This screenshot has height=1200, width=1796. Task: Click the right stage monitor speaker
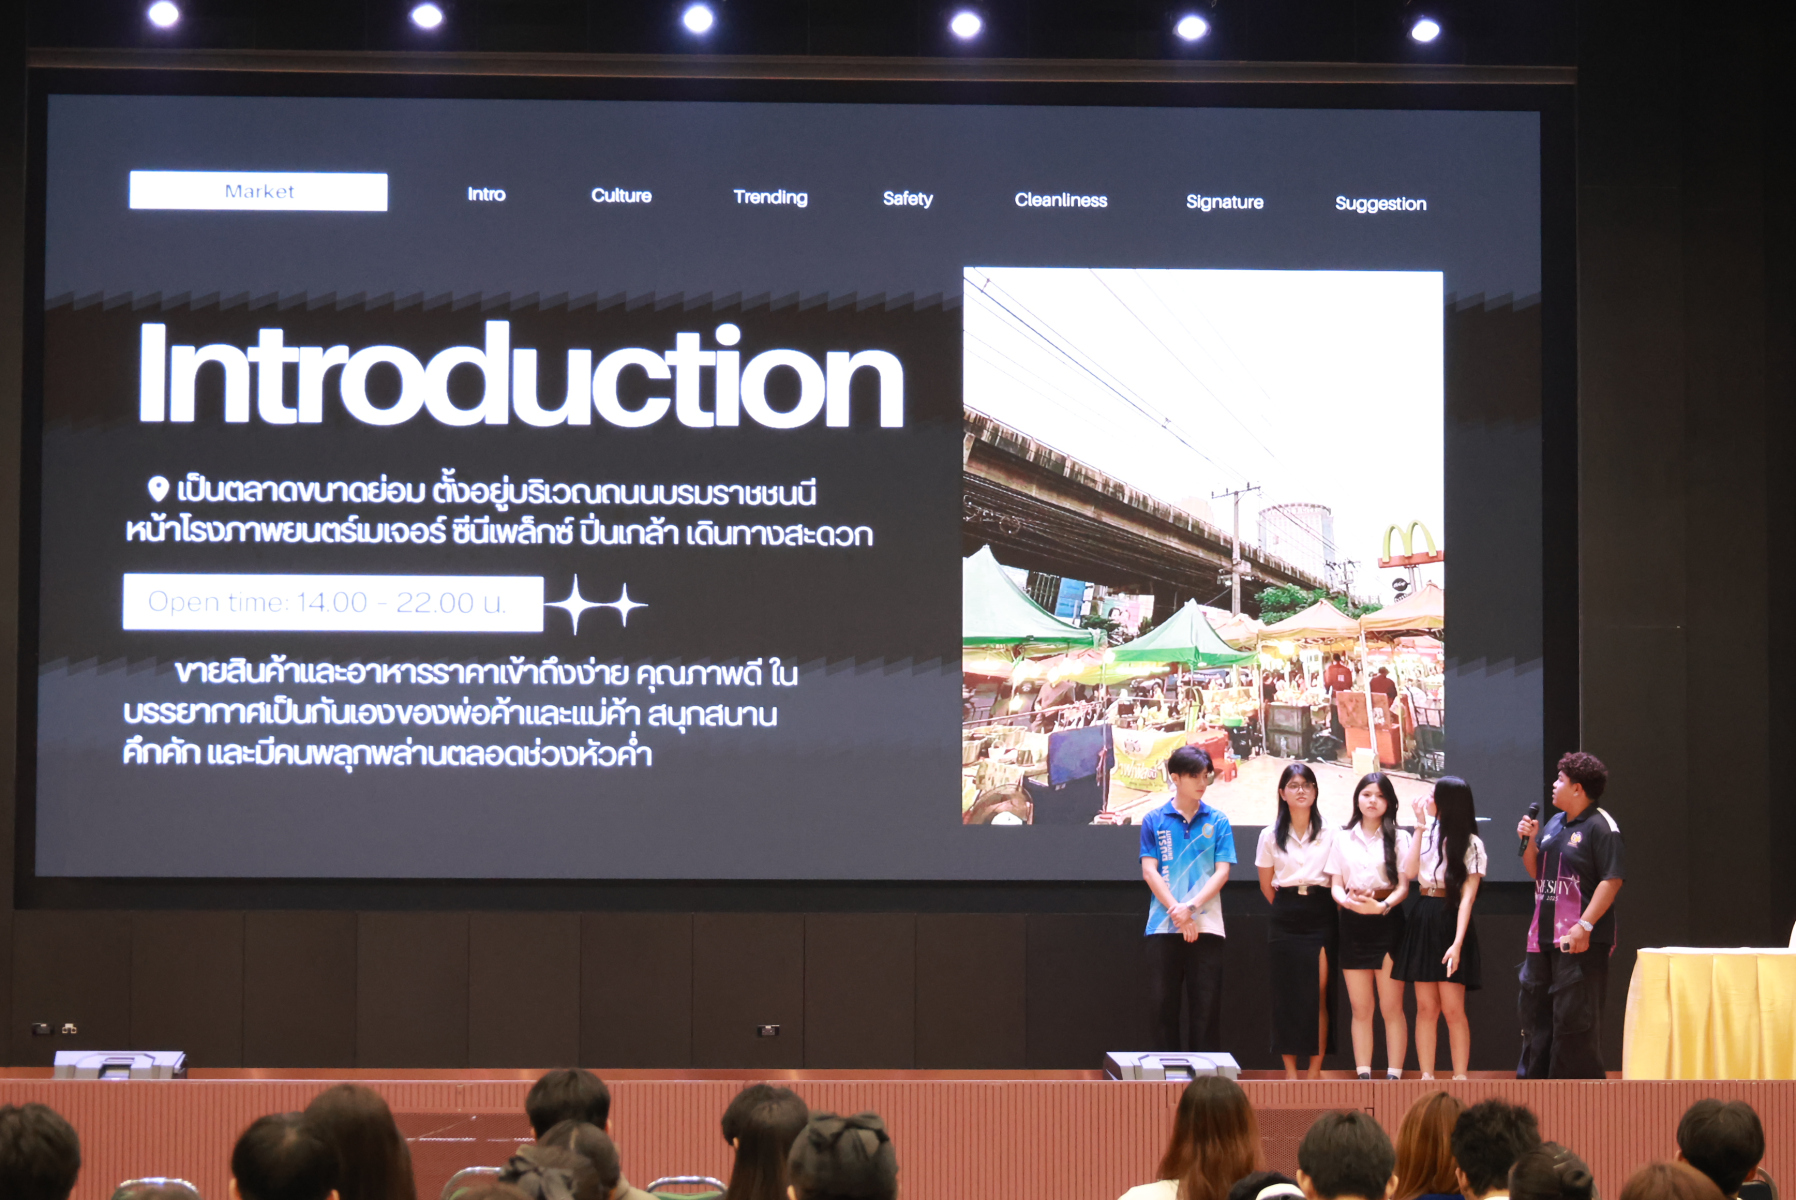click(x=1171, y=1066)
